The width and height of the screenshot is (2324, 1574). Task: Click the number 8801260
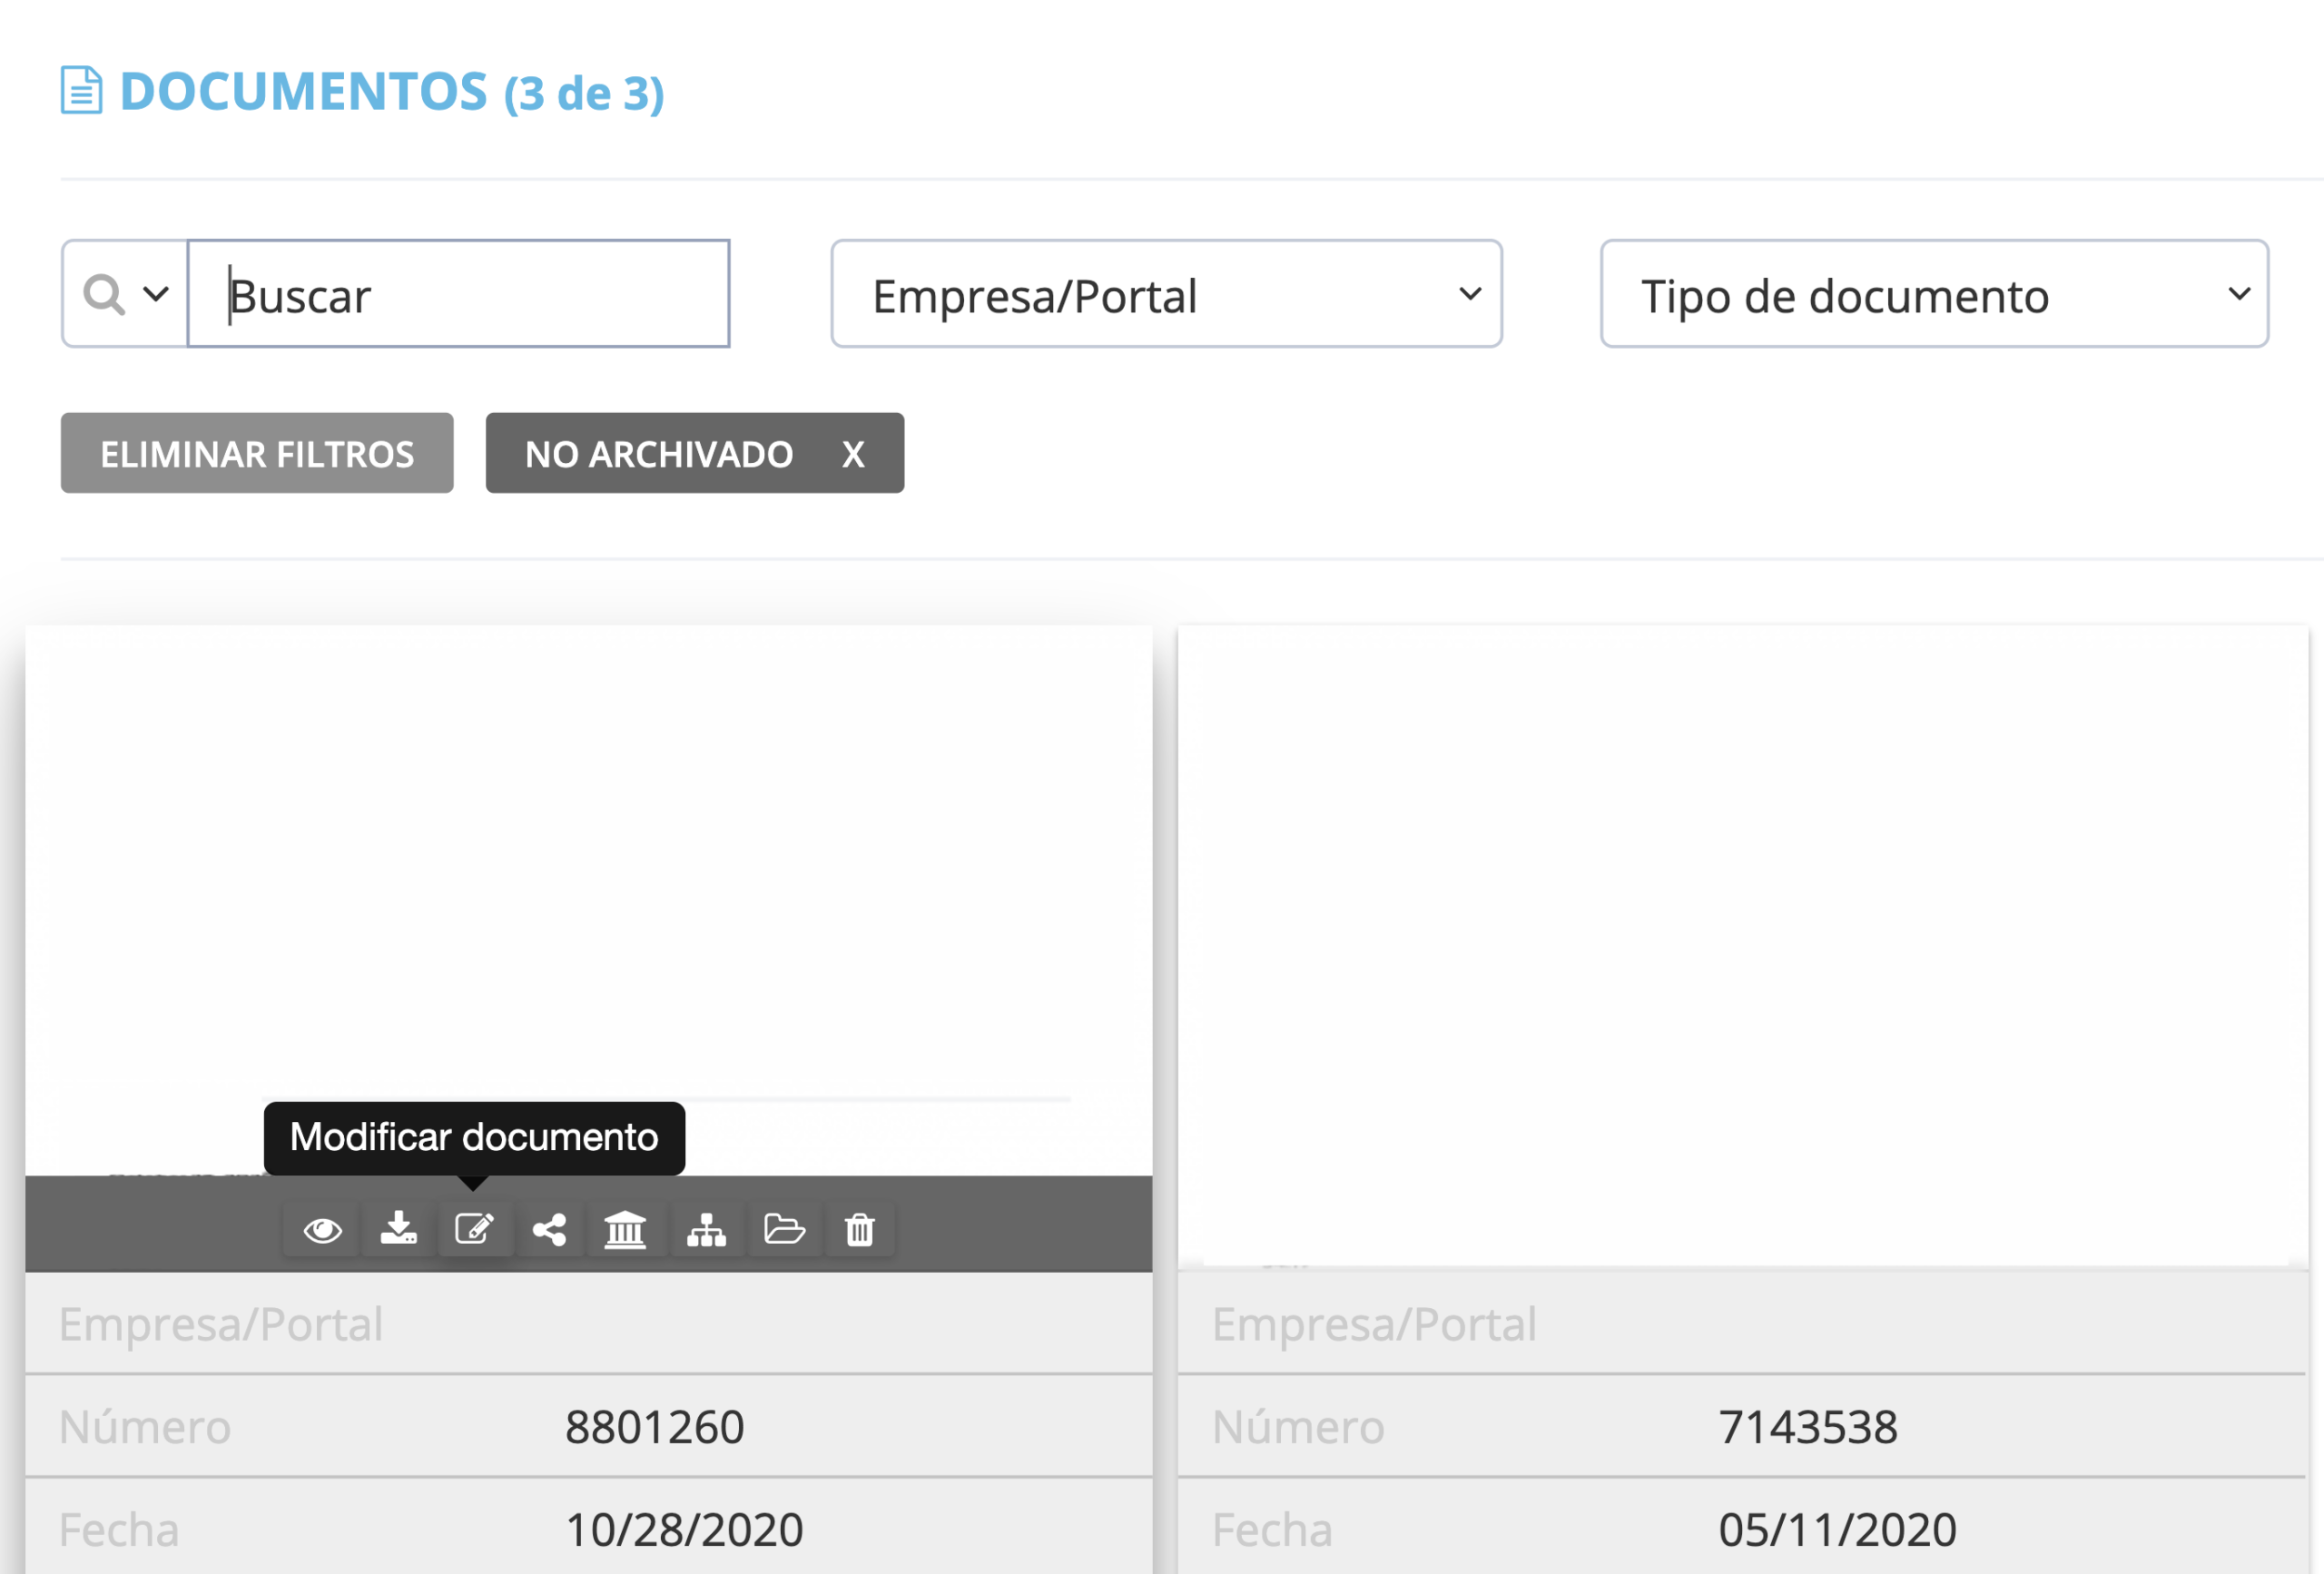[655, 1427]
